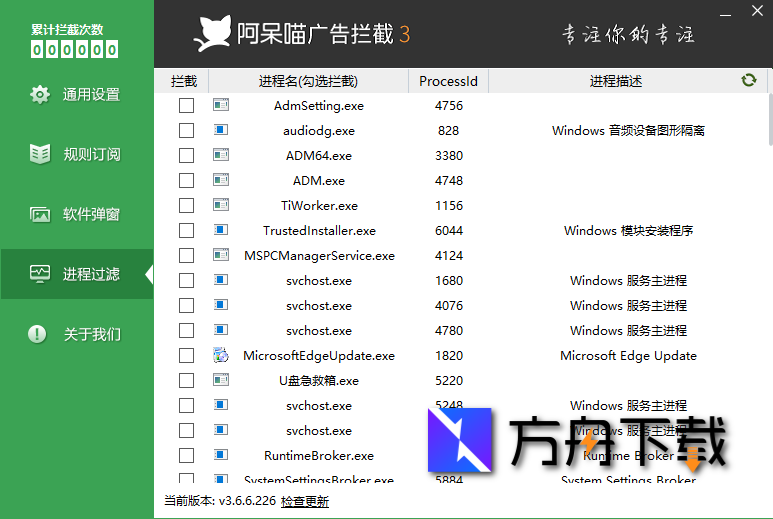Select the 进程过滤 sidebar tab
This screenshot has width=773, height=519.
[77, 274]
